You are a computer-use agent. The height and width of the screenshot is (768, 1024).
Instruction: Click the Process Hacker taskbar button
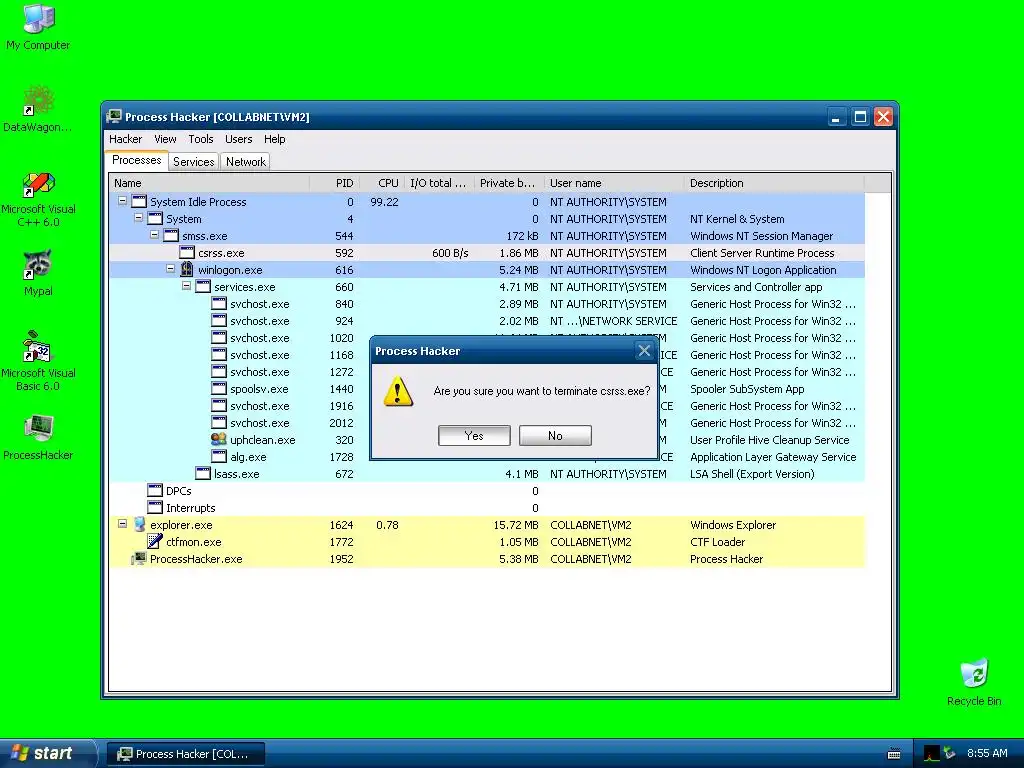[186, 754]
